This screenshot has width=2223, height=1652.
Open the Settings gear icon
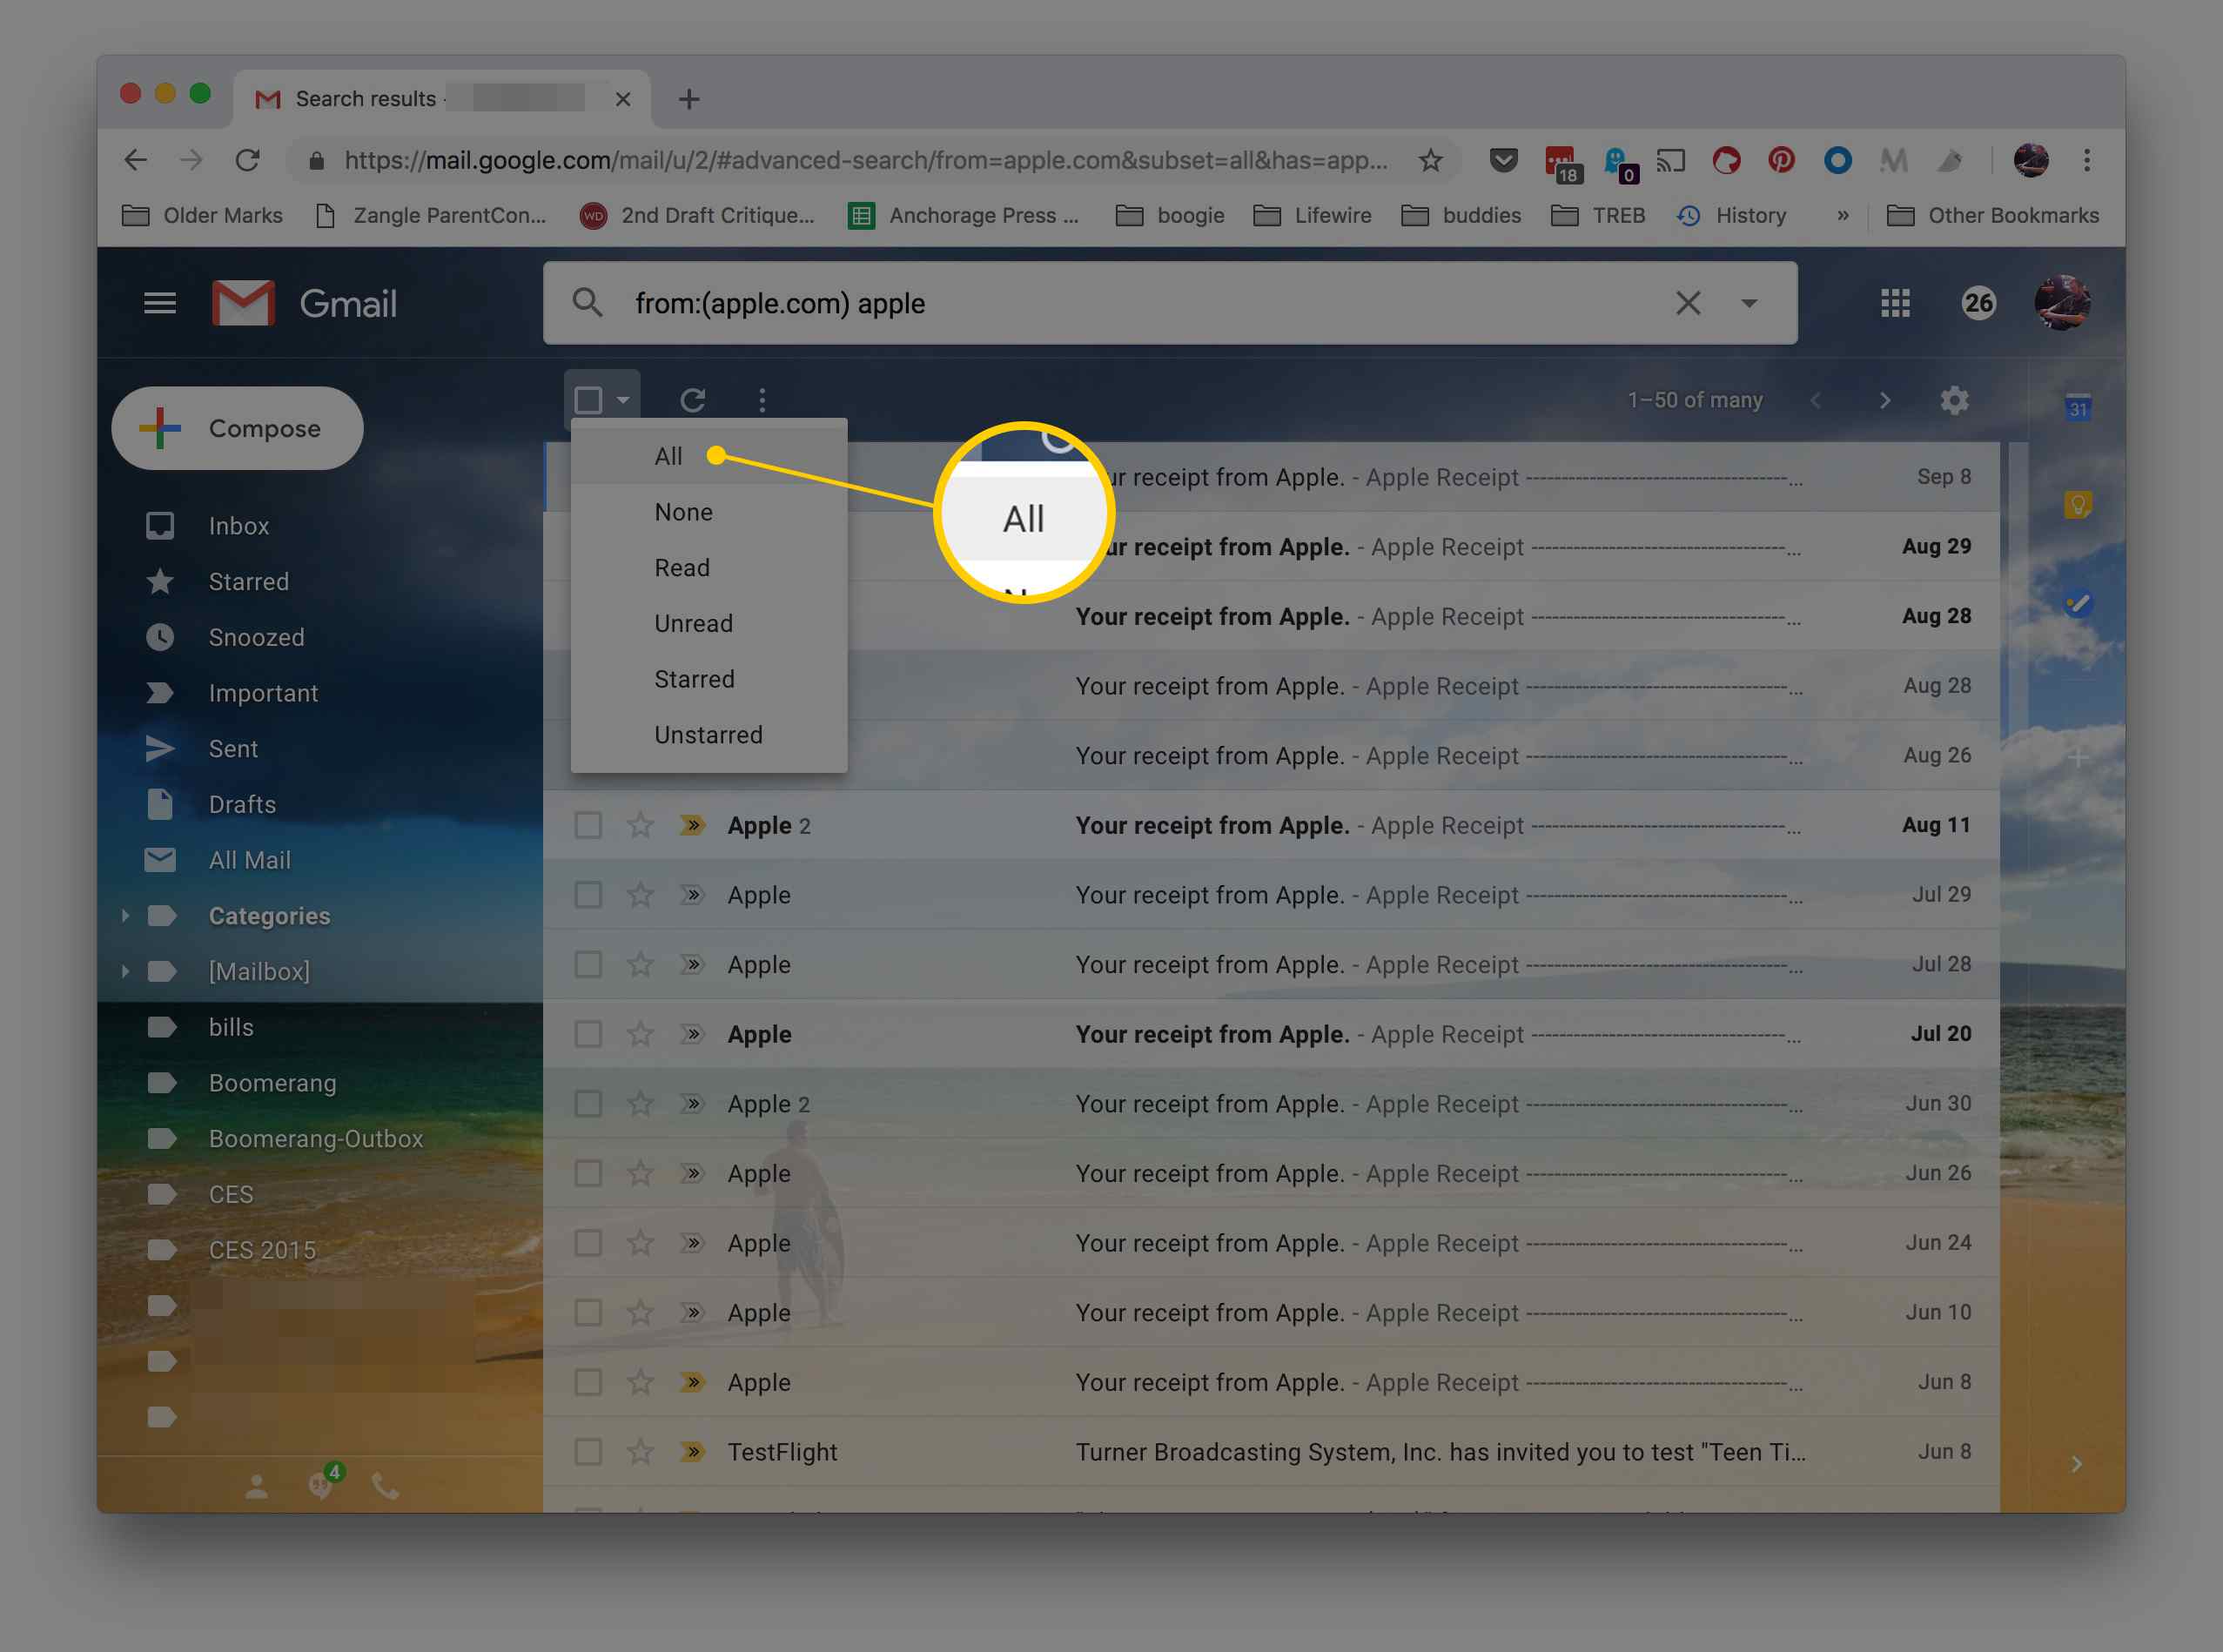(1954, 400)
